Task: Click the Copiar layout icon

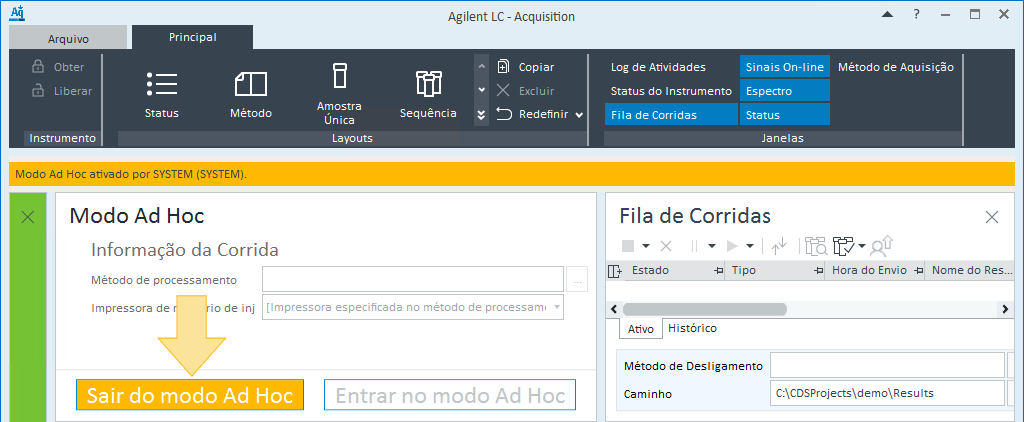Action: tap(503, 67)
